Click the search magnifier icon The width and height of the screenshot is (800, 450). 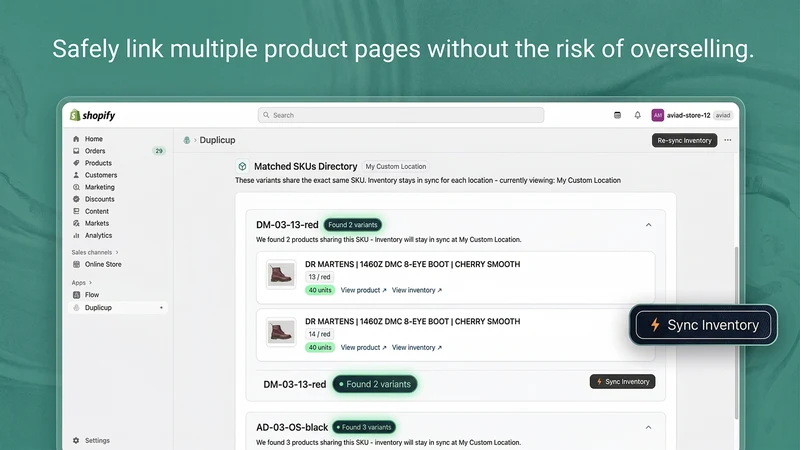pos(266,115)
